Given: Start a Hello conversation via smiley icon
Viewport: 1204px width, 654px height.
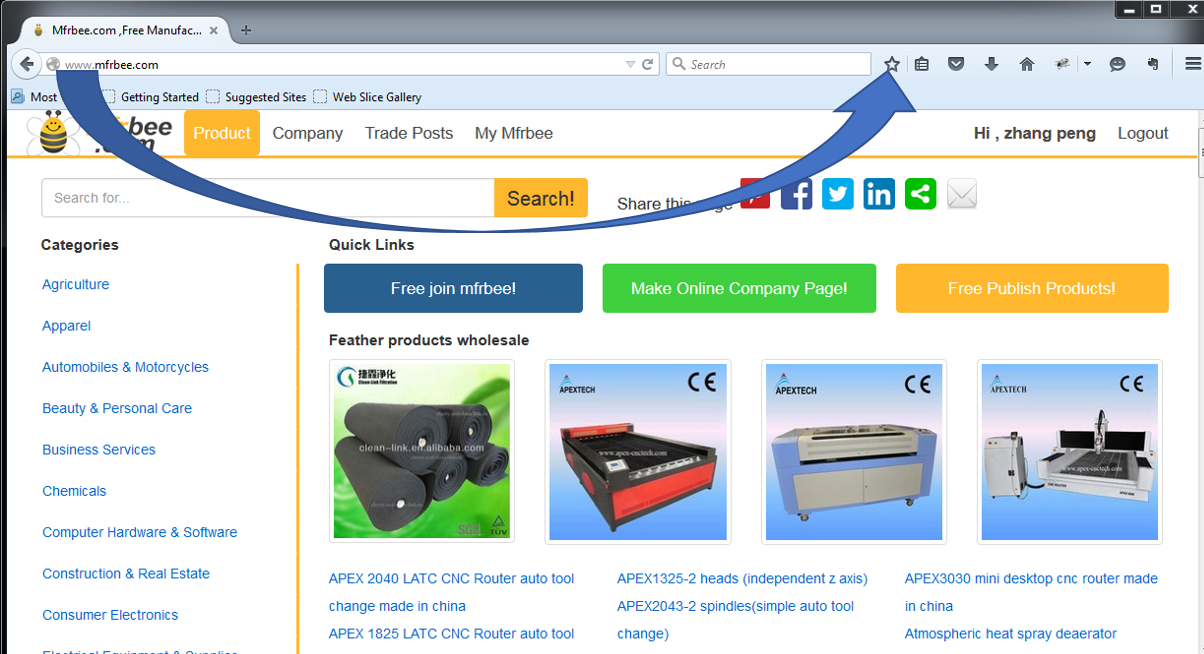Looking at the screenshot, I should (1118, 64).
